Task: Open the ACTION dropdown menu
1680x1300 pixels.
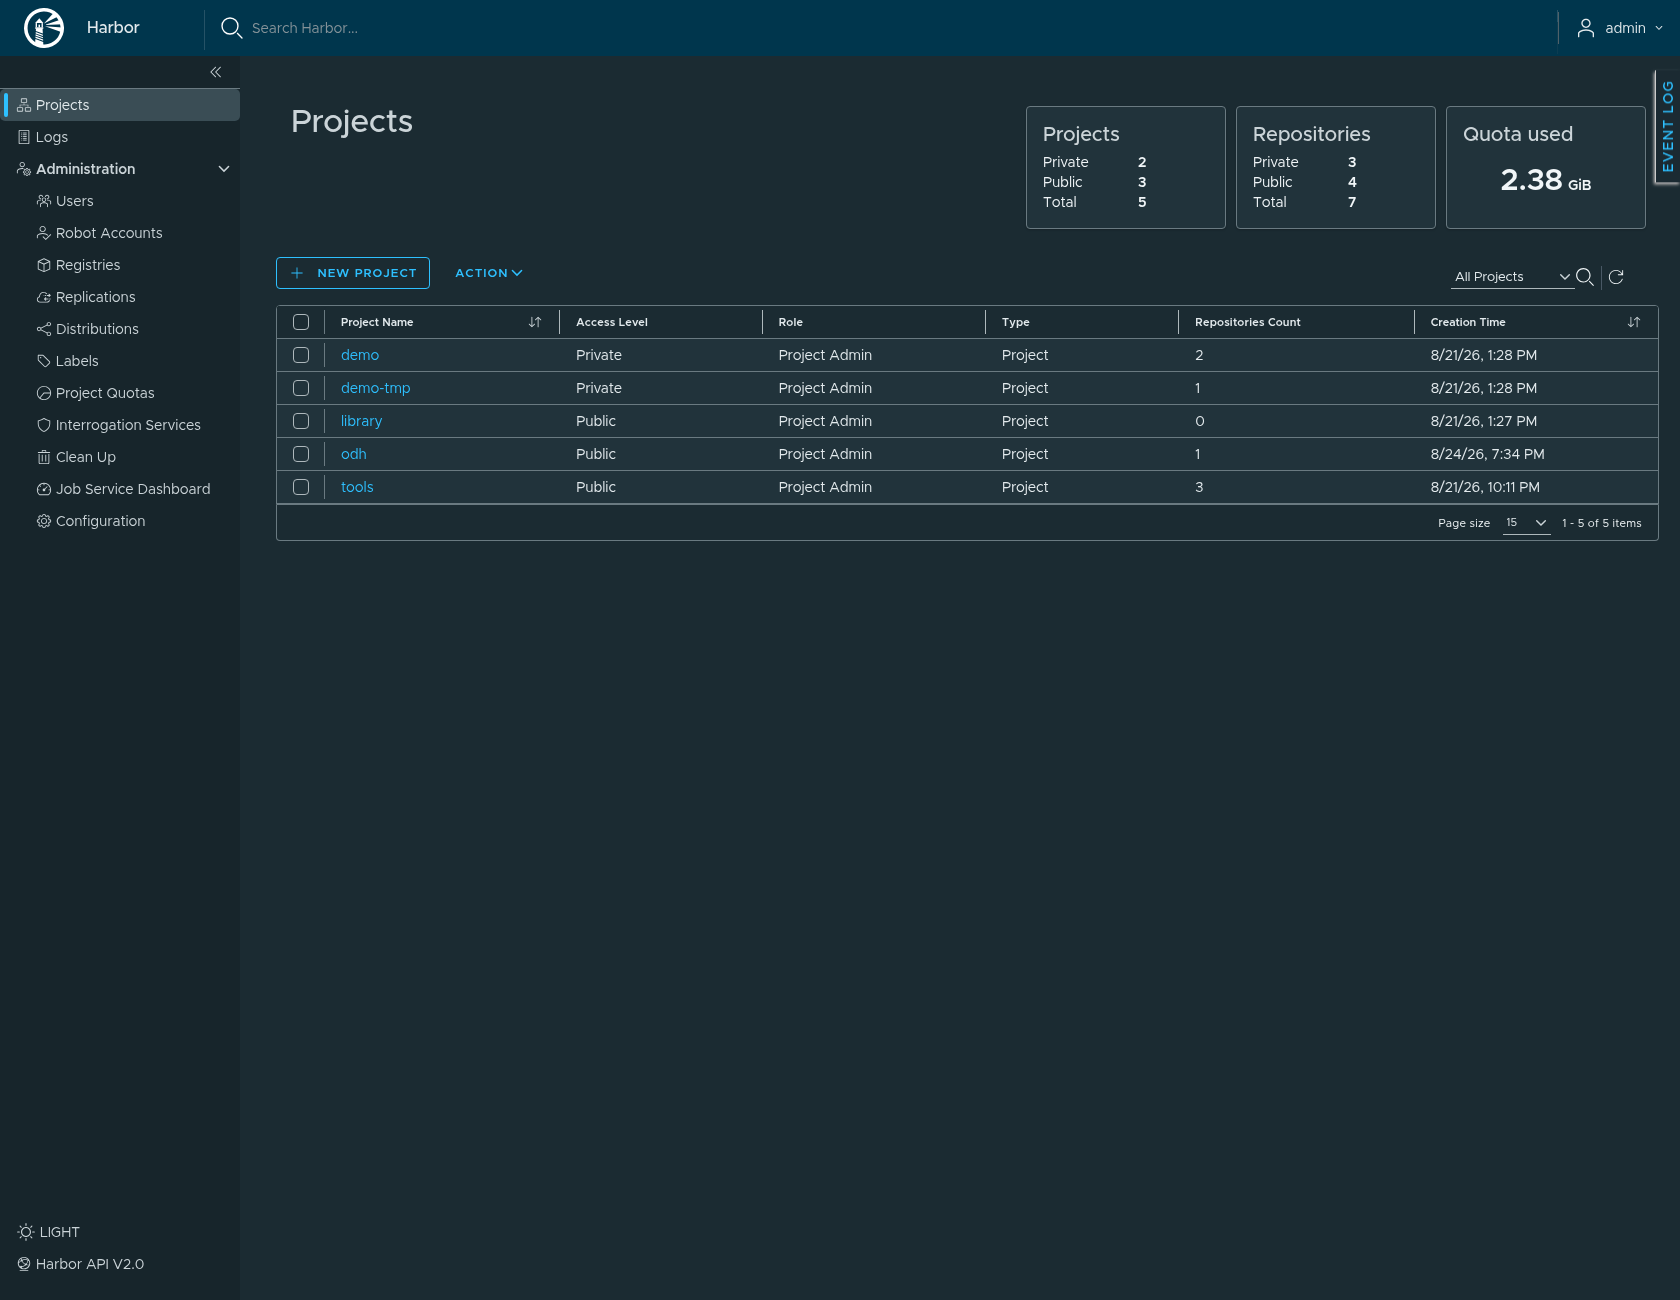Action: click(x=489, y=273)
